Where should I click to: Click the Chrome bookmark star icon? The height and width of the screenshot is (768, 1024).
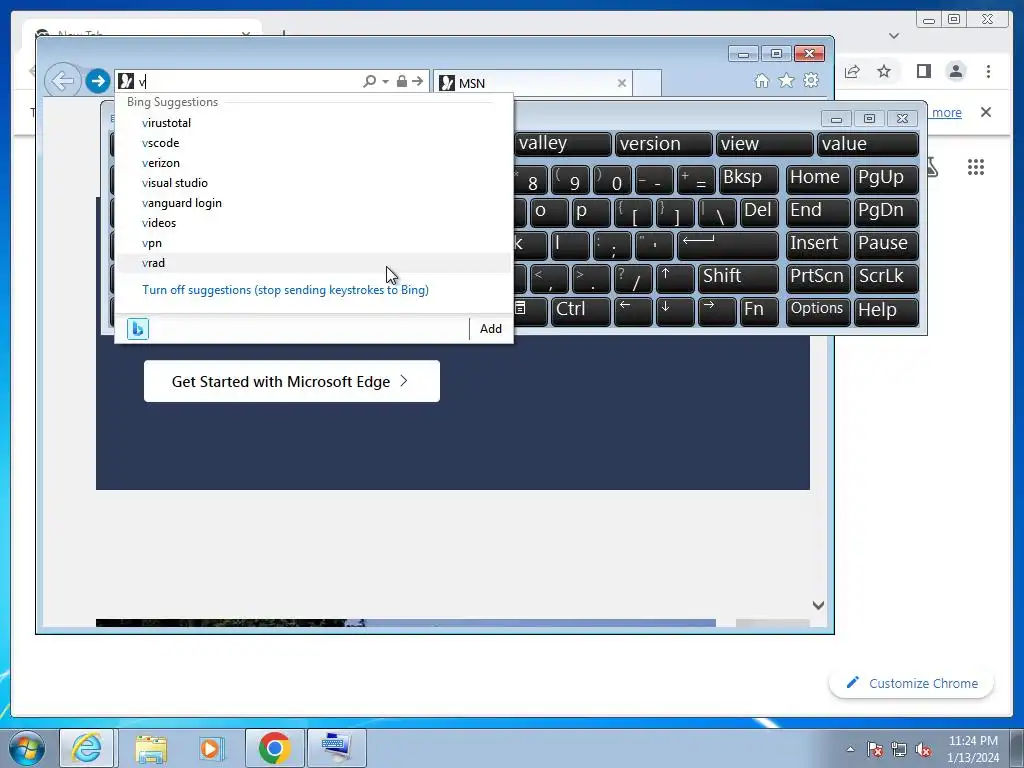coord(884,71)
